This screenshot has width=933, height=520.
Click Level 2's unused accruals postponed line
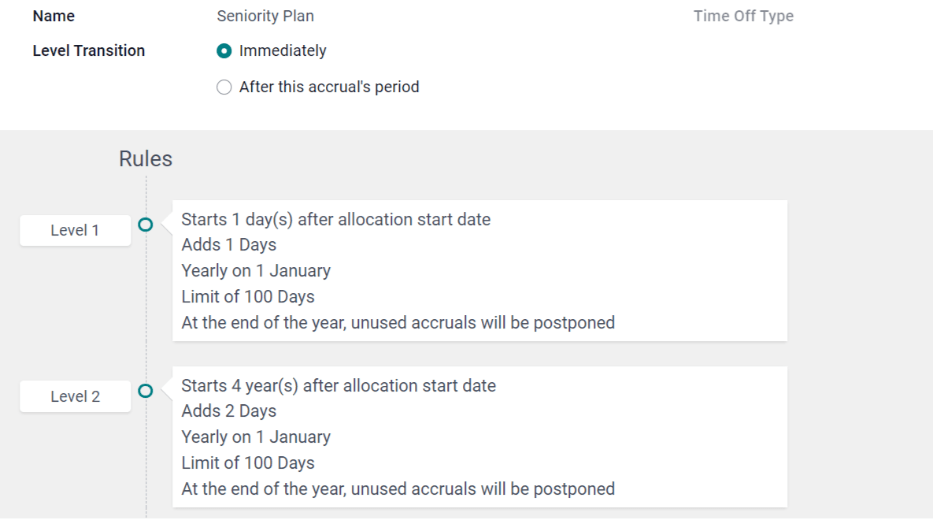pyautogui.click(x=398, y=489)
